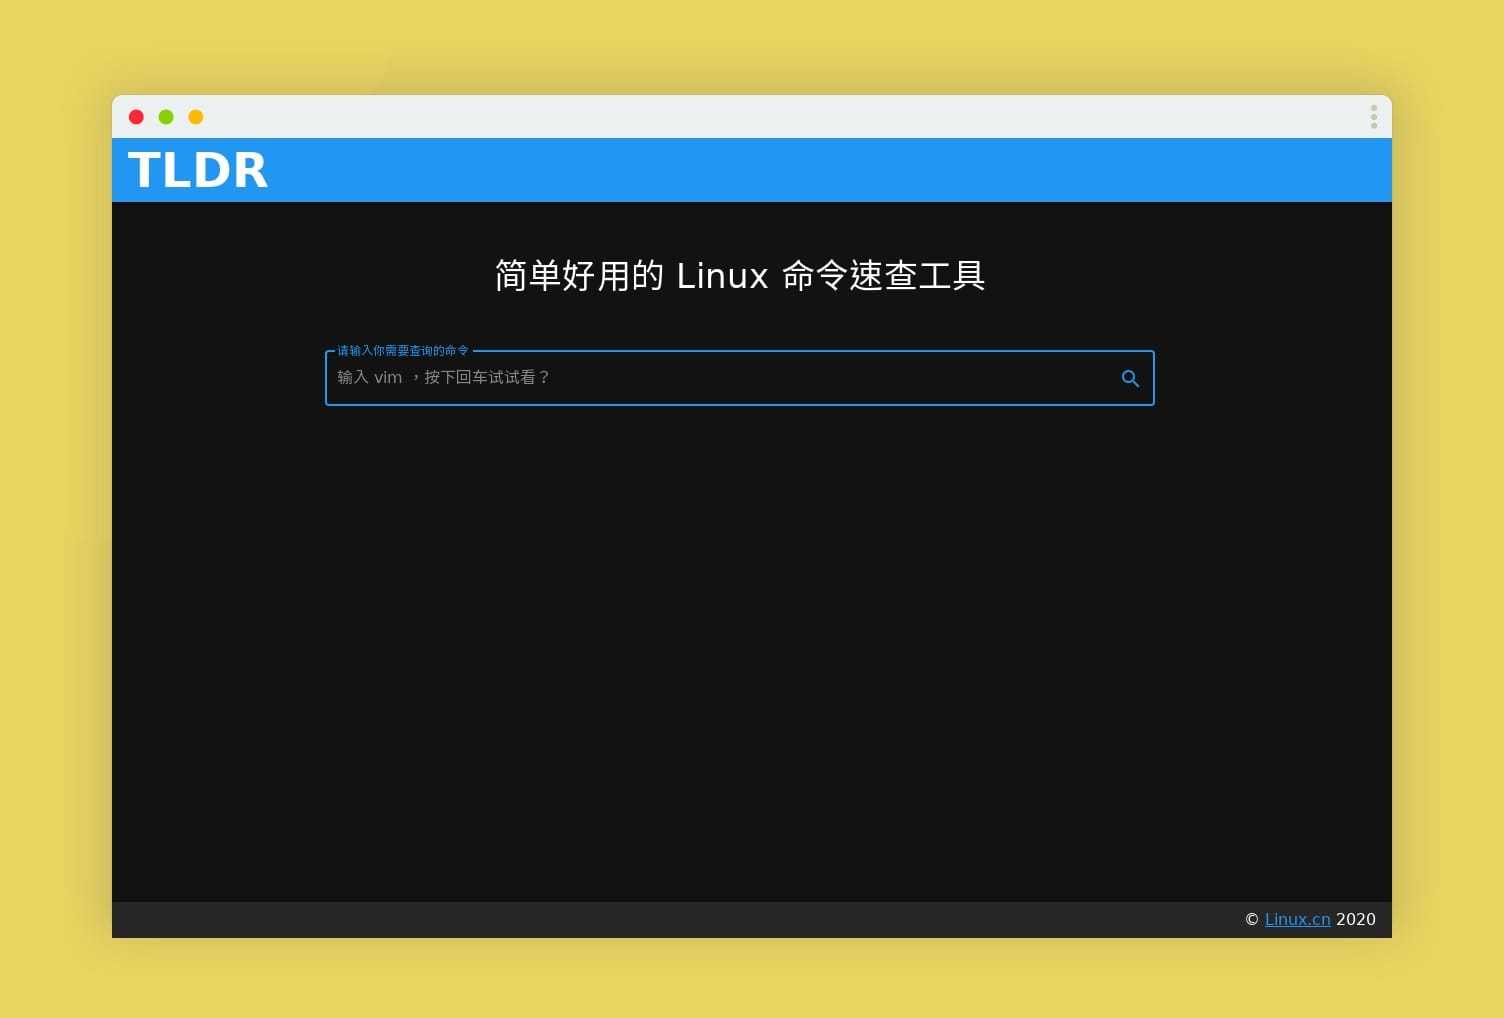Click the search icon inside the input box

tap(1130, 378)
